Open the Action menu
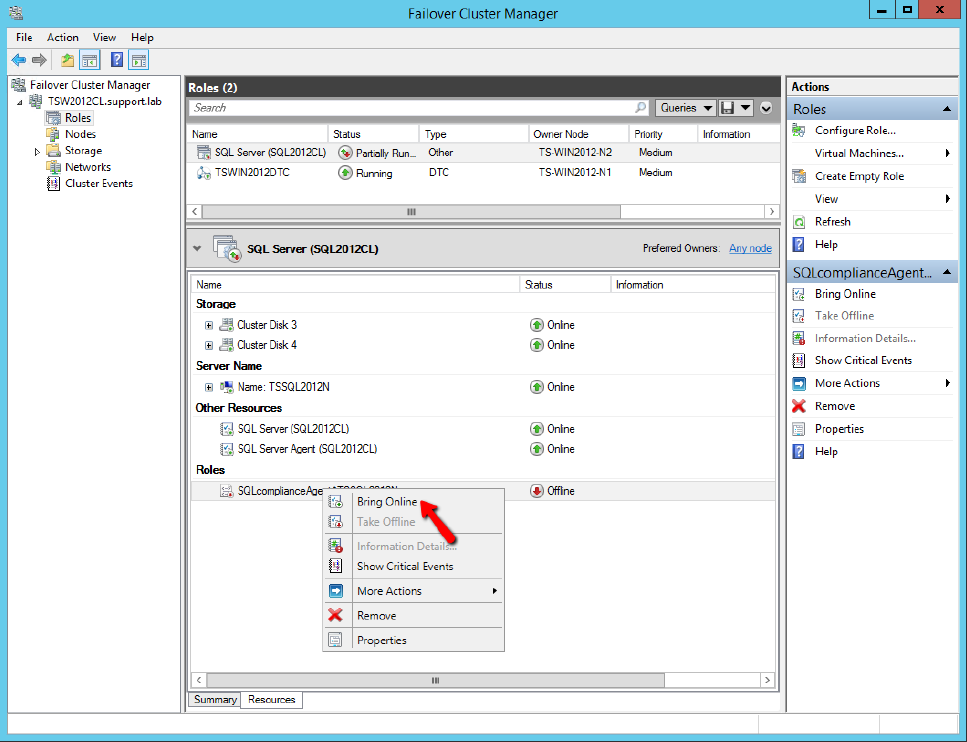Image resolution: width=967 pixels, height=742 pixels. 63,38
